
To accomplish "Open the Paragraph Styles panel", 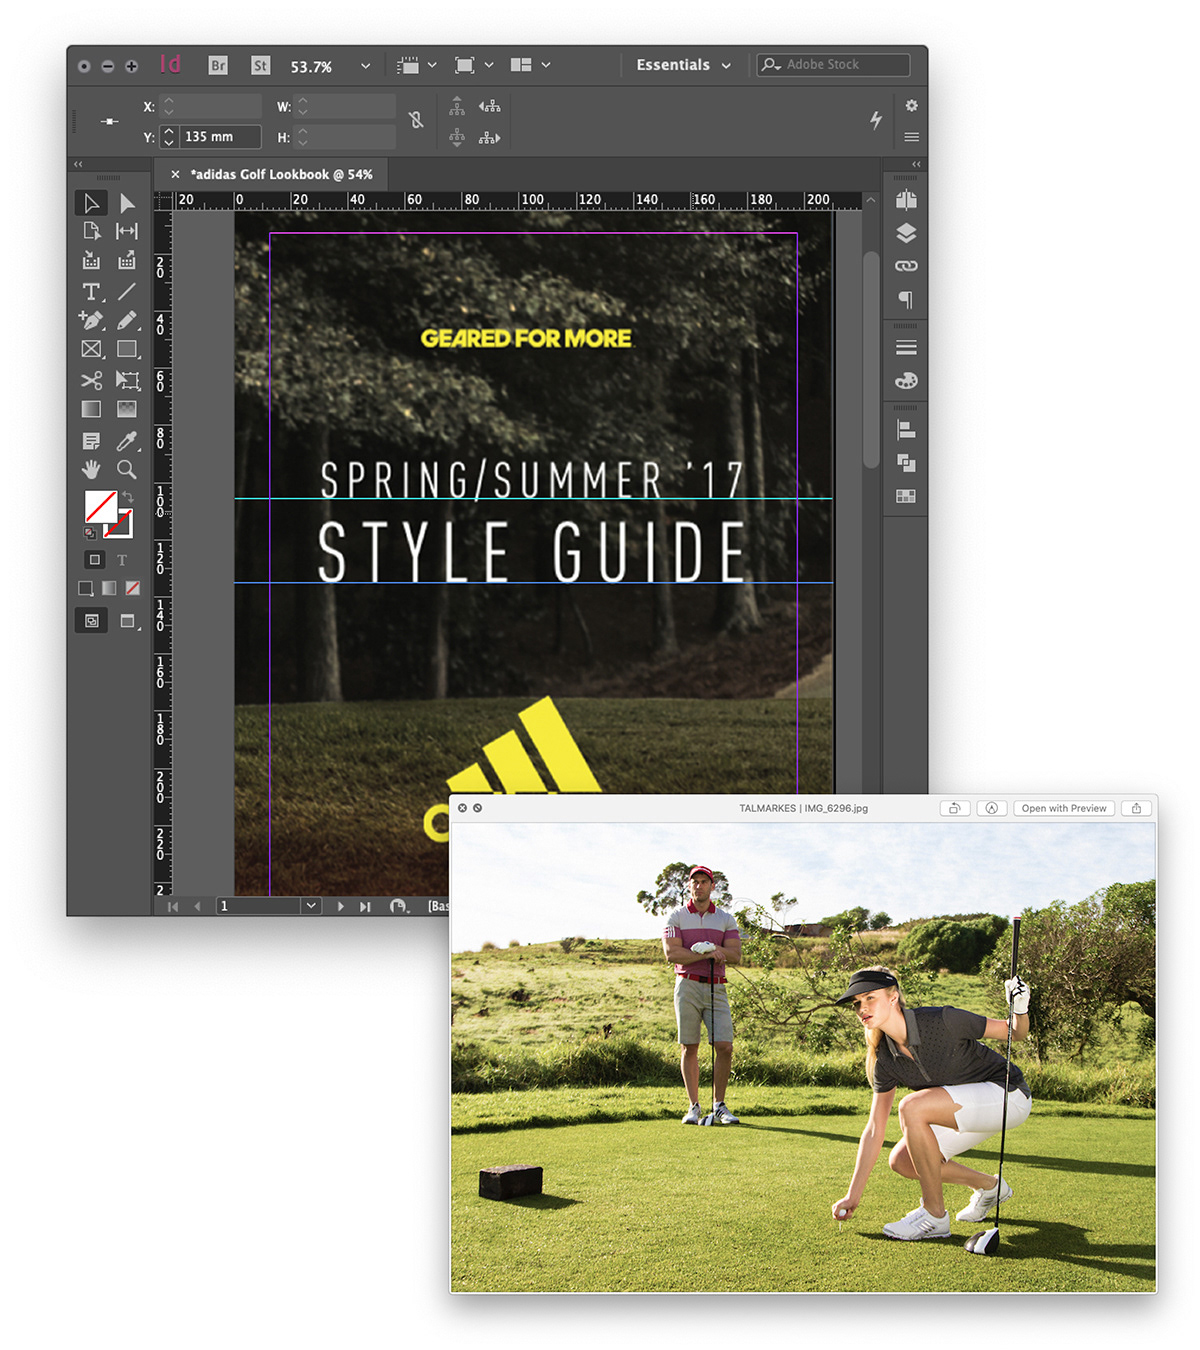I will [906, 299].
